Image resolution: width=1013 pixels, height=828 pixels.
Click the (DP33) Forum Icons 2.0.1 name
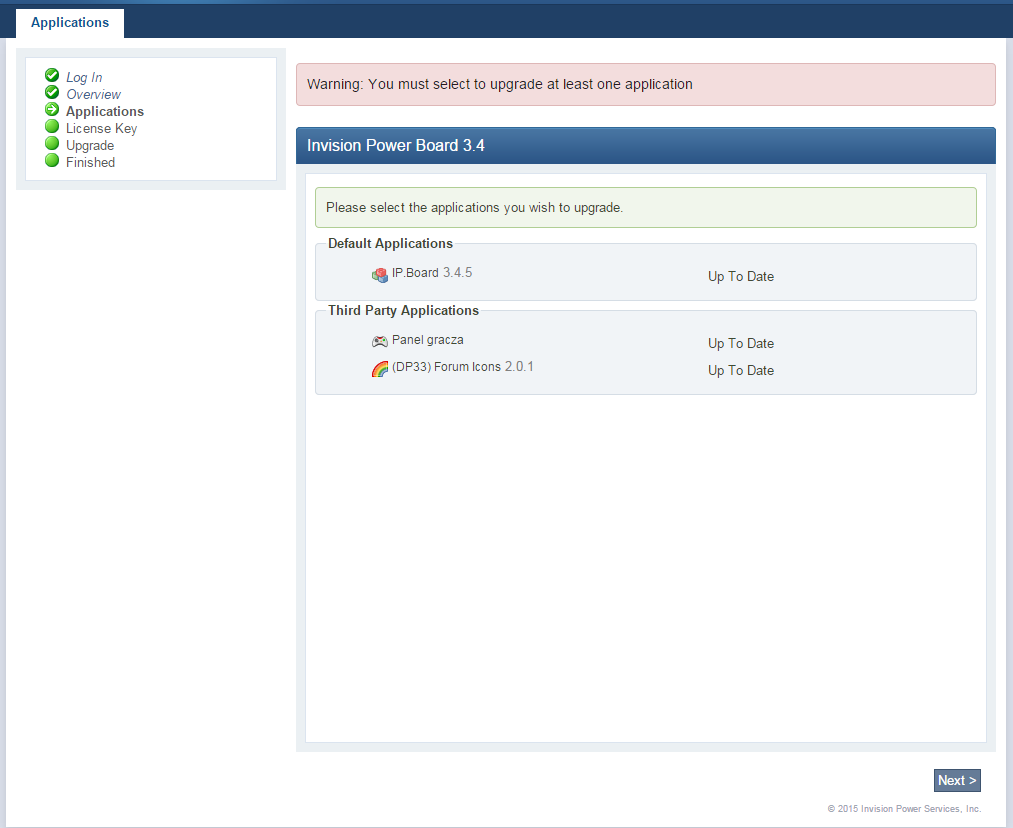click(x=462, y=367)
